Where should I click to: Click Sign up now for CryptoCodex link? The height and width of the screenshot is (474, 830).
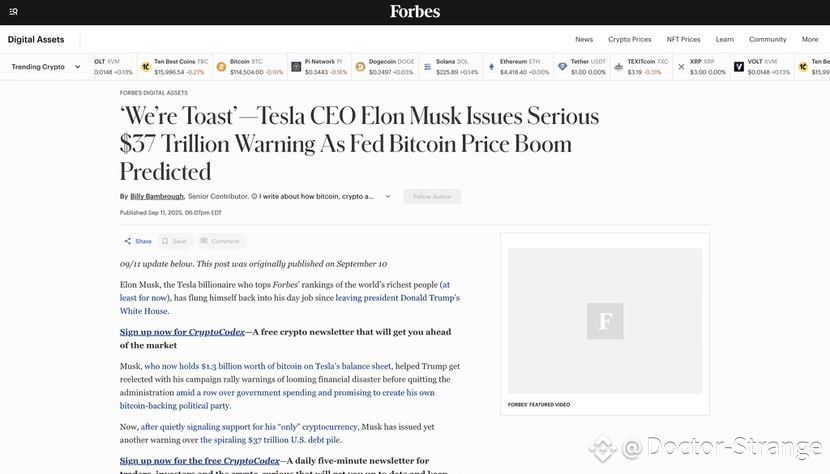tap(182, 332)
